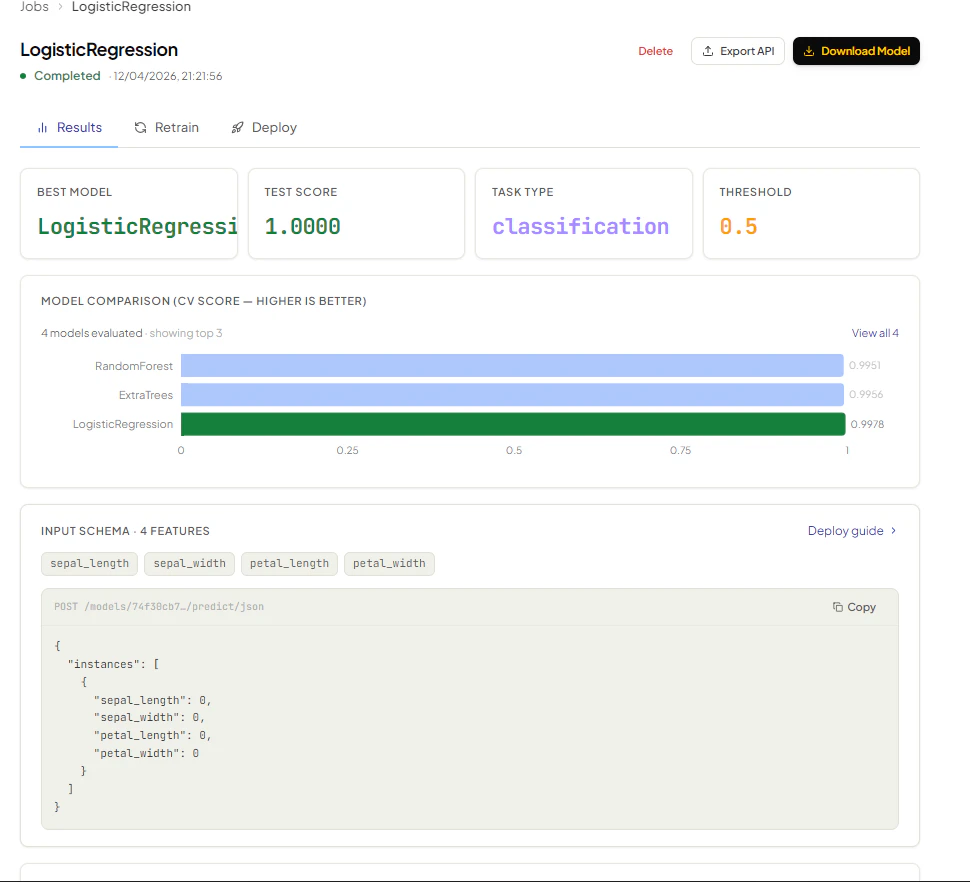The width and height of the screenshot is (970, 882).
Task: Go back to Jobs breadcrumb
Action: tap(34, 7)
